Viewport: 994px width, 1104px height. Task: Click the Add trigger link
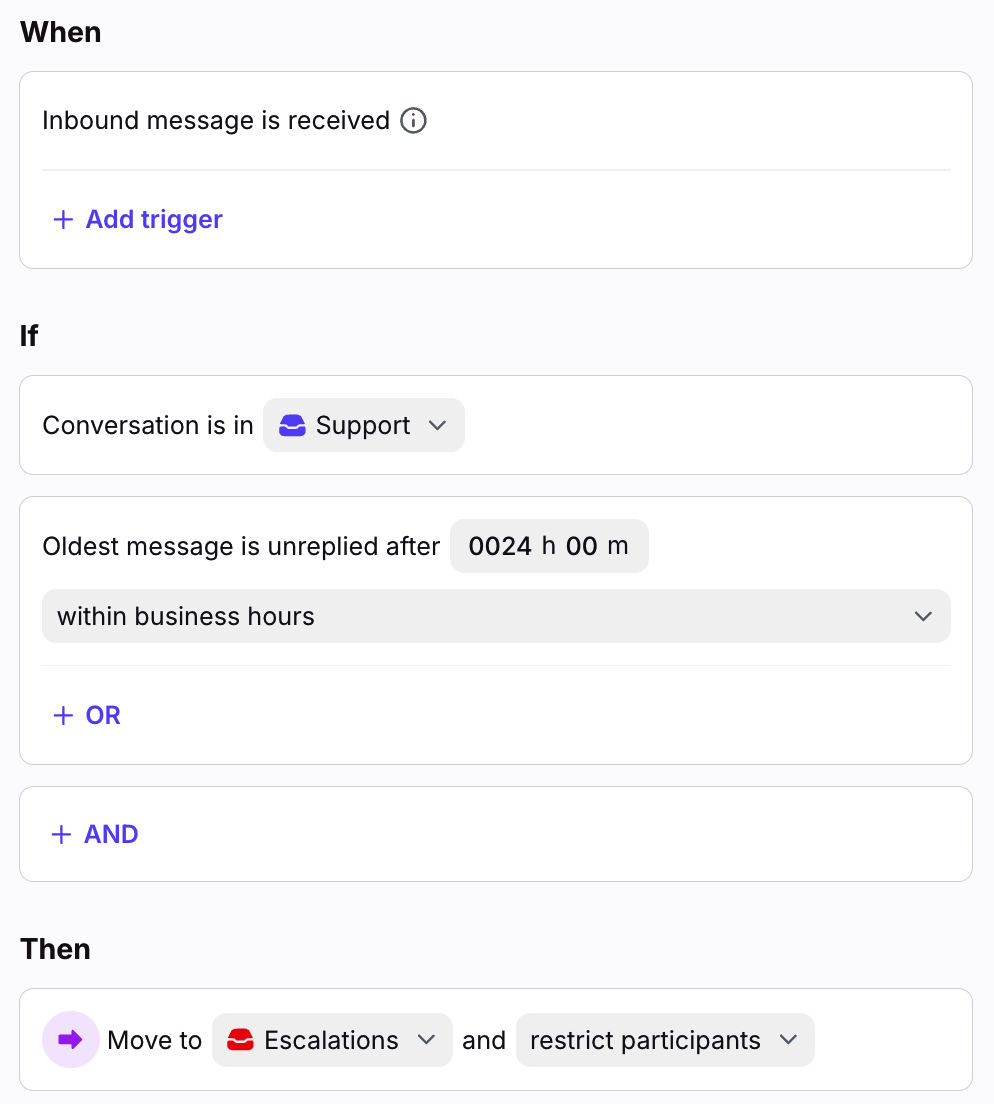(154, 220)
